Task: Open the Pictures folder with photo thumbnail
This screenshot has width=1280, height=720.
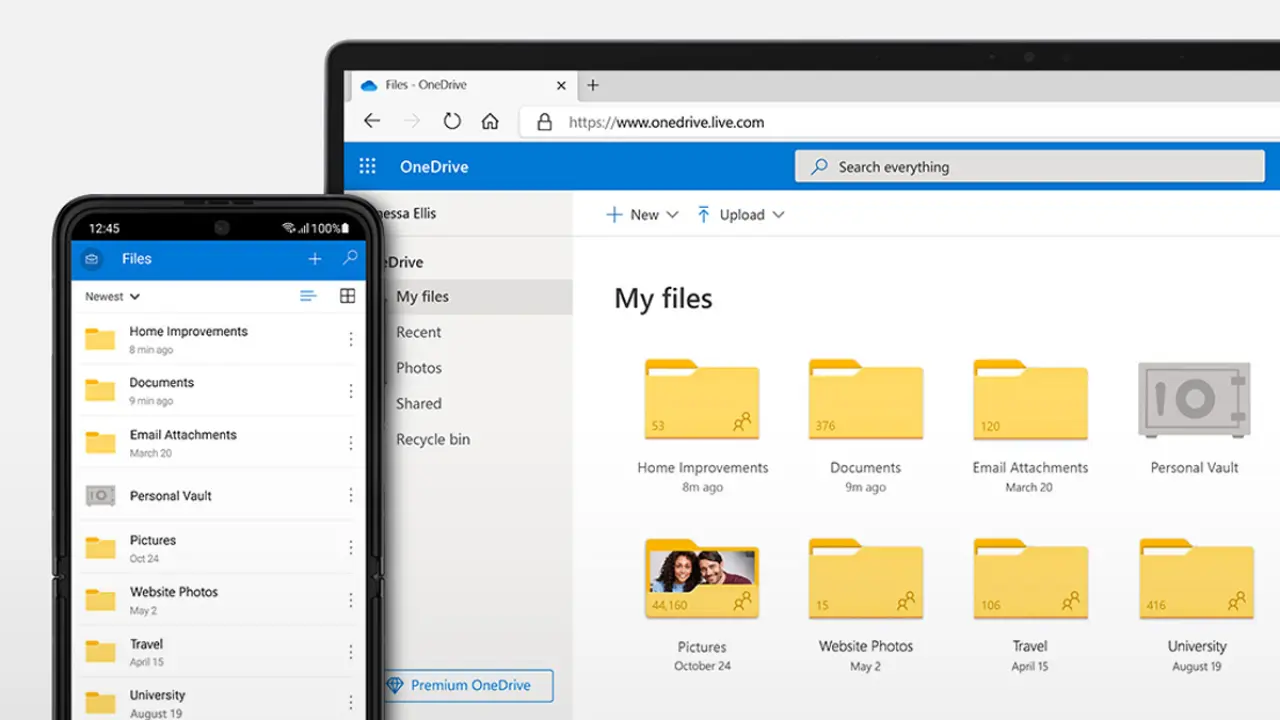Action: 702,578
